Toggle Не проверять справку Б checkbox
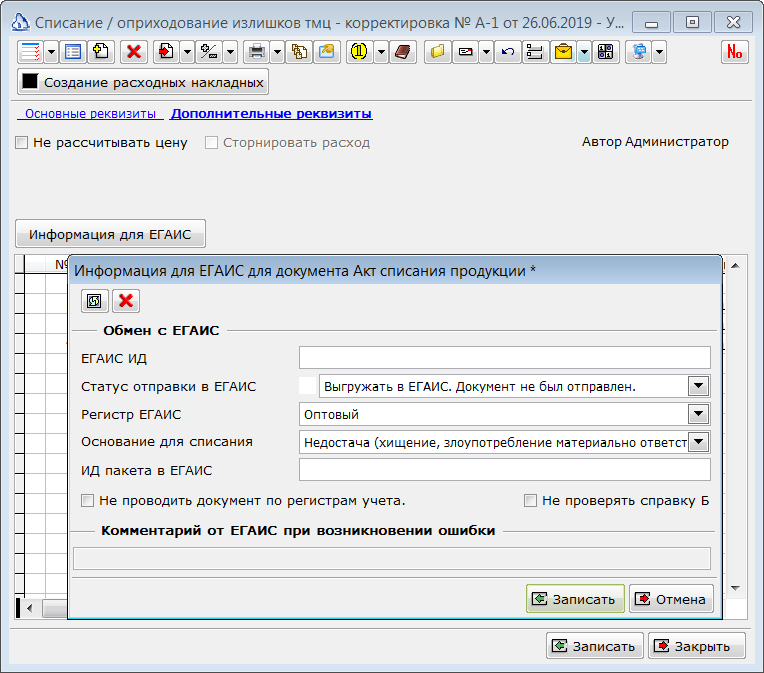Viewport: 764px width, 673px height. point(530,500)
